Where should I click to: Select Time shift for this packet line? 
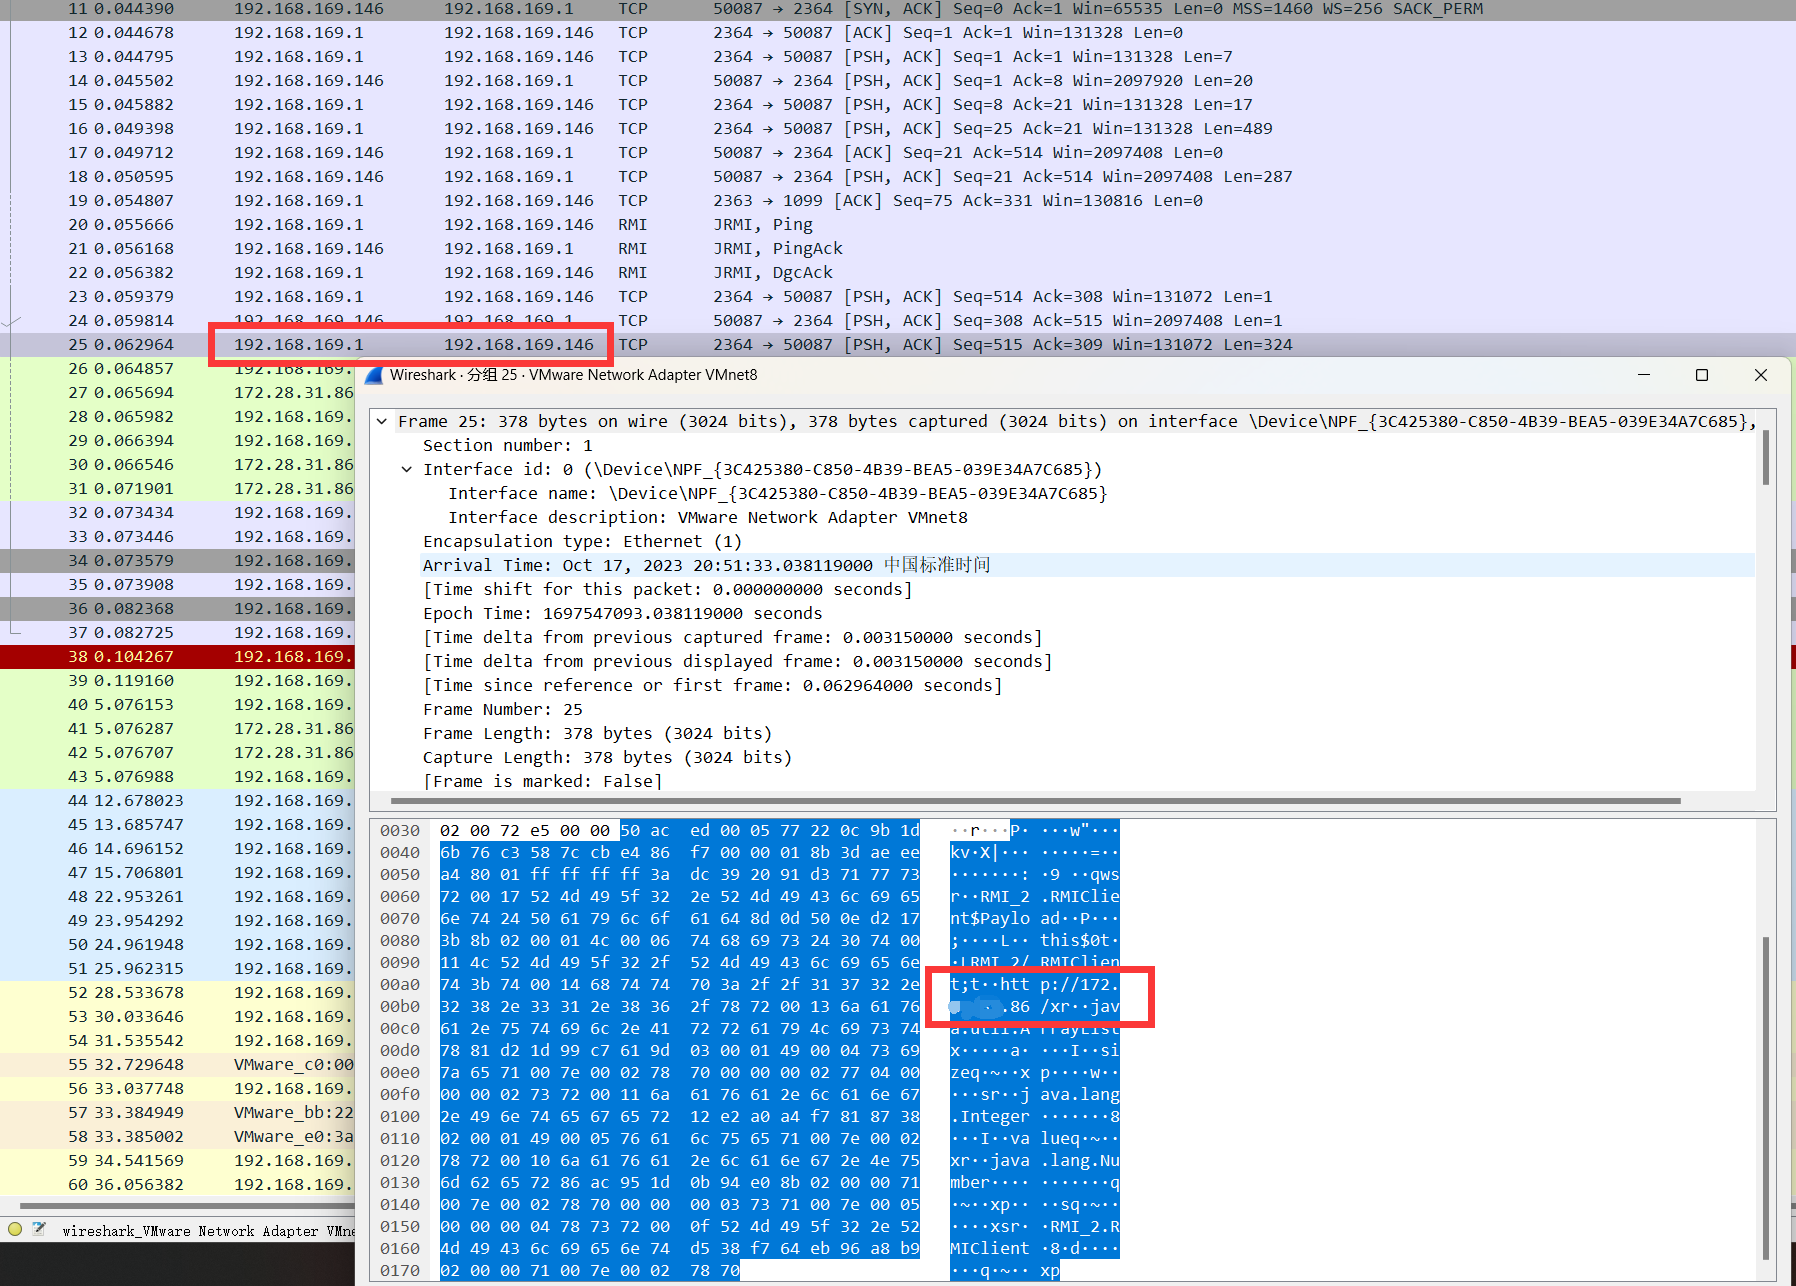point(667,590)
